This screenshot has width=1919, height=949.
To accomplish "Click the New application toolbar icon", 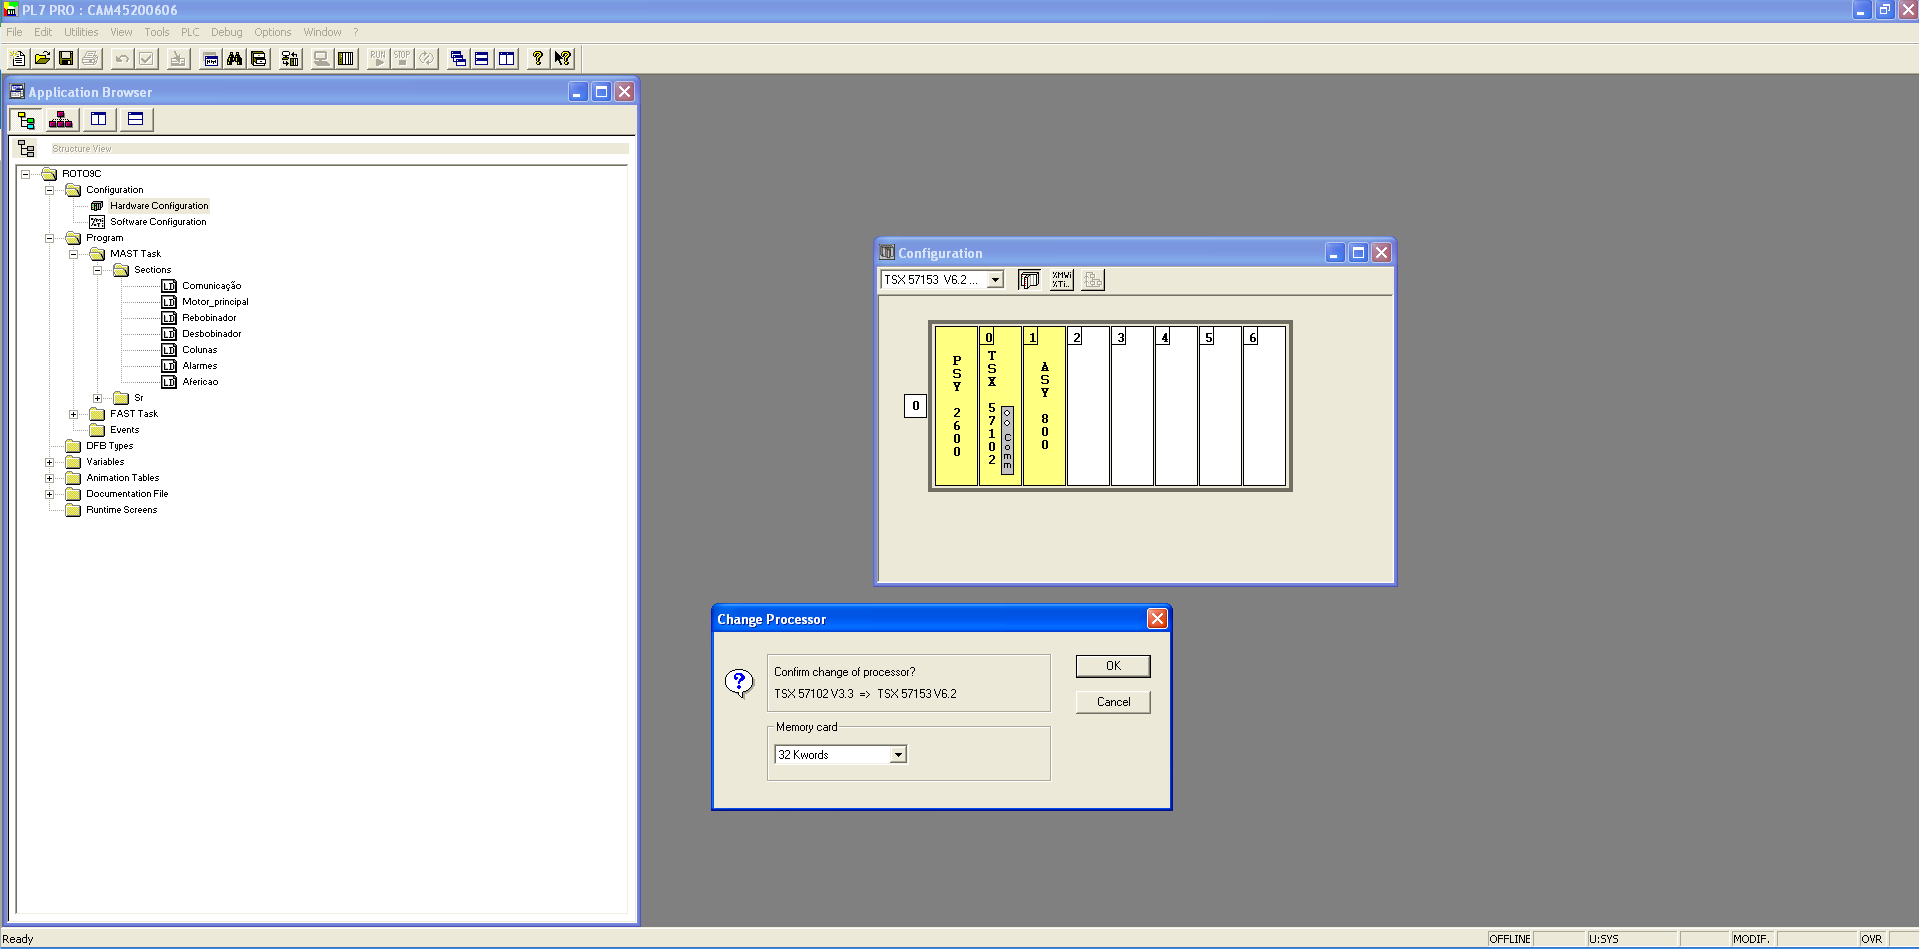I will 18,58.
